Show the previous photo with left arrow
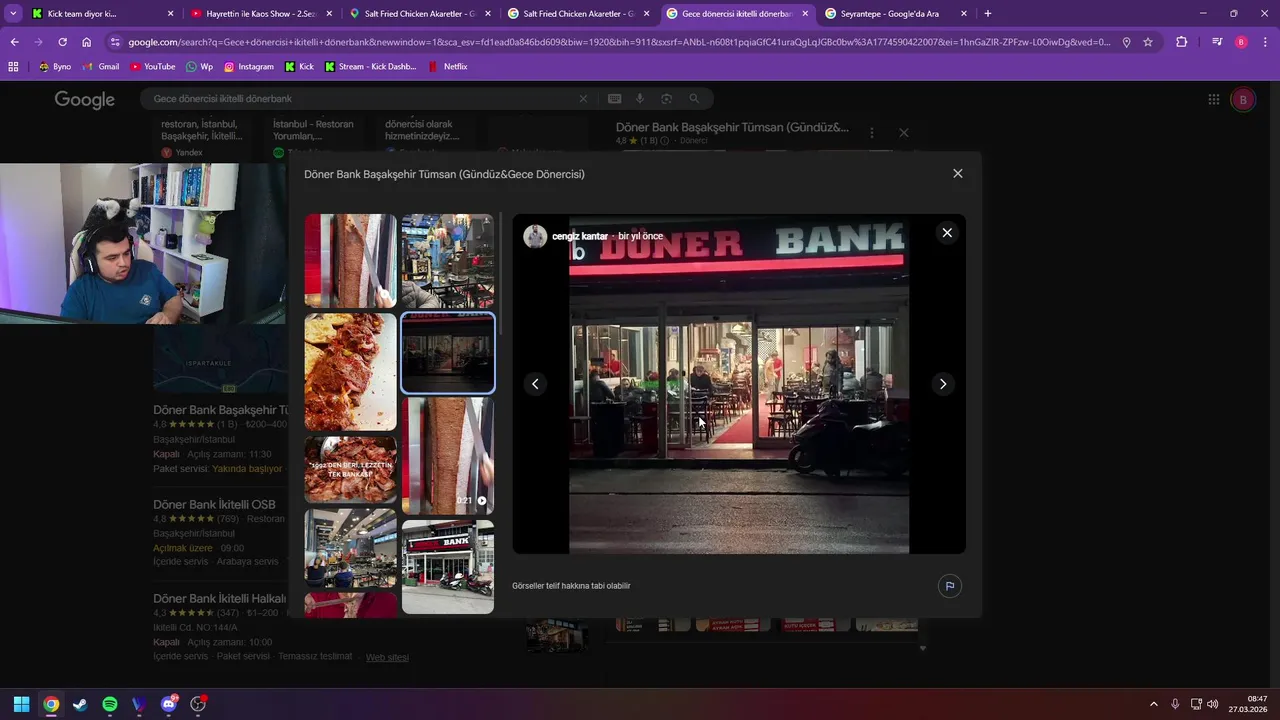This screenshot has width=1280, height=720. (535, 384)
